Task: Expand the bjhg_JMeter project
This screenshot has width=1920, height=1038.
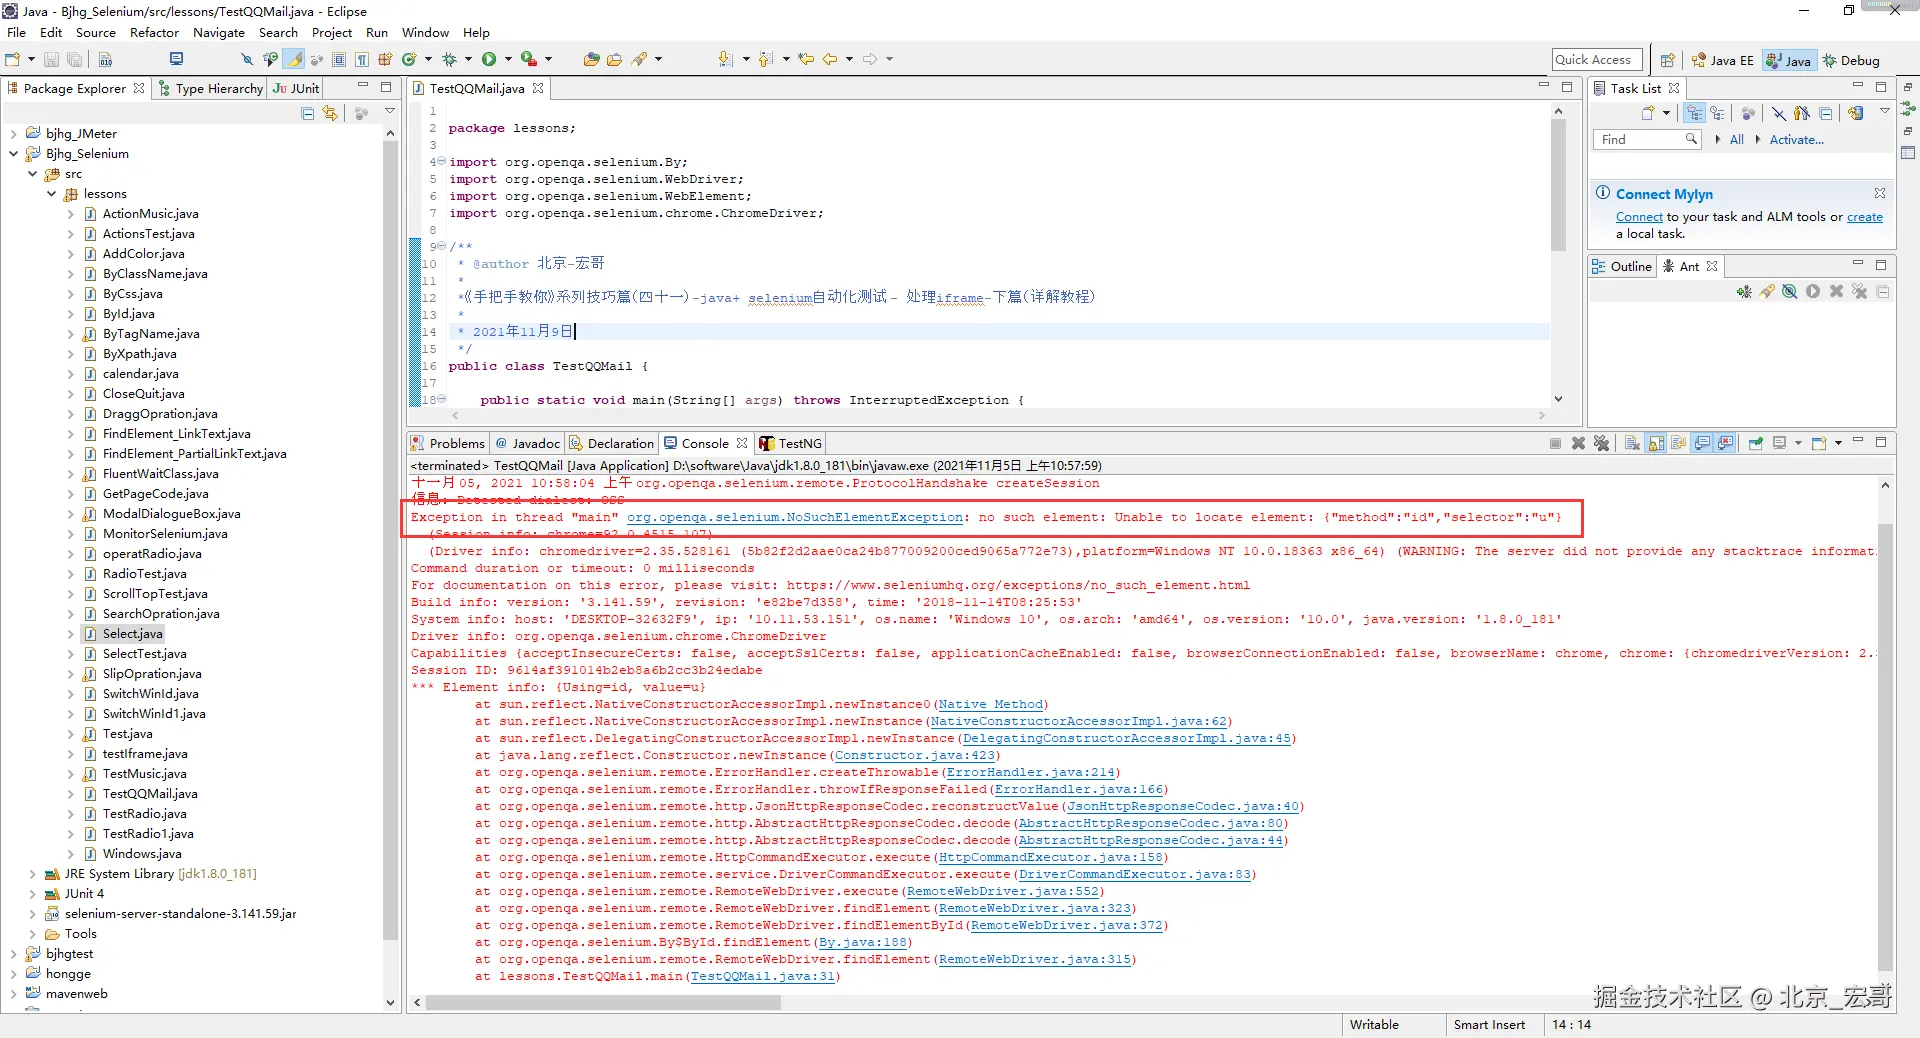Action: click(13, 134)
